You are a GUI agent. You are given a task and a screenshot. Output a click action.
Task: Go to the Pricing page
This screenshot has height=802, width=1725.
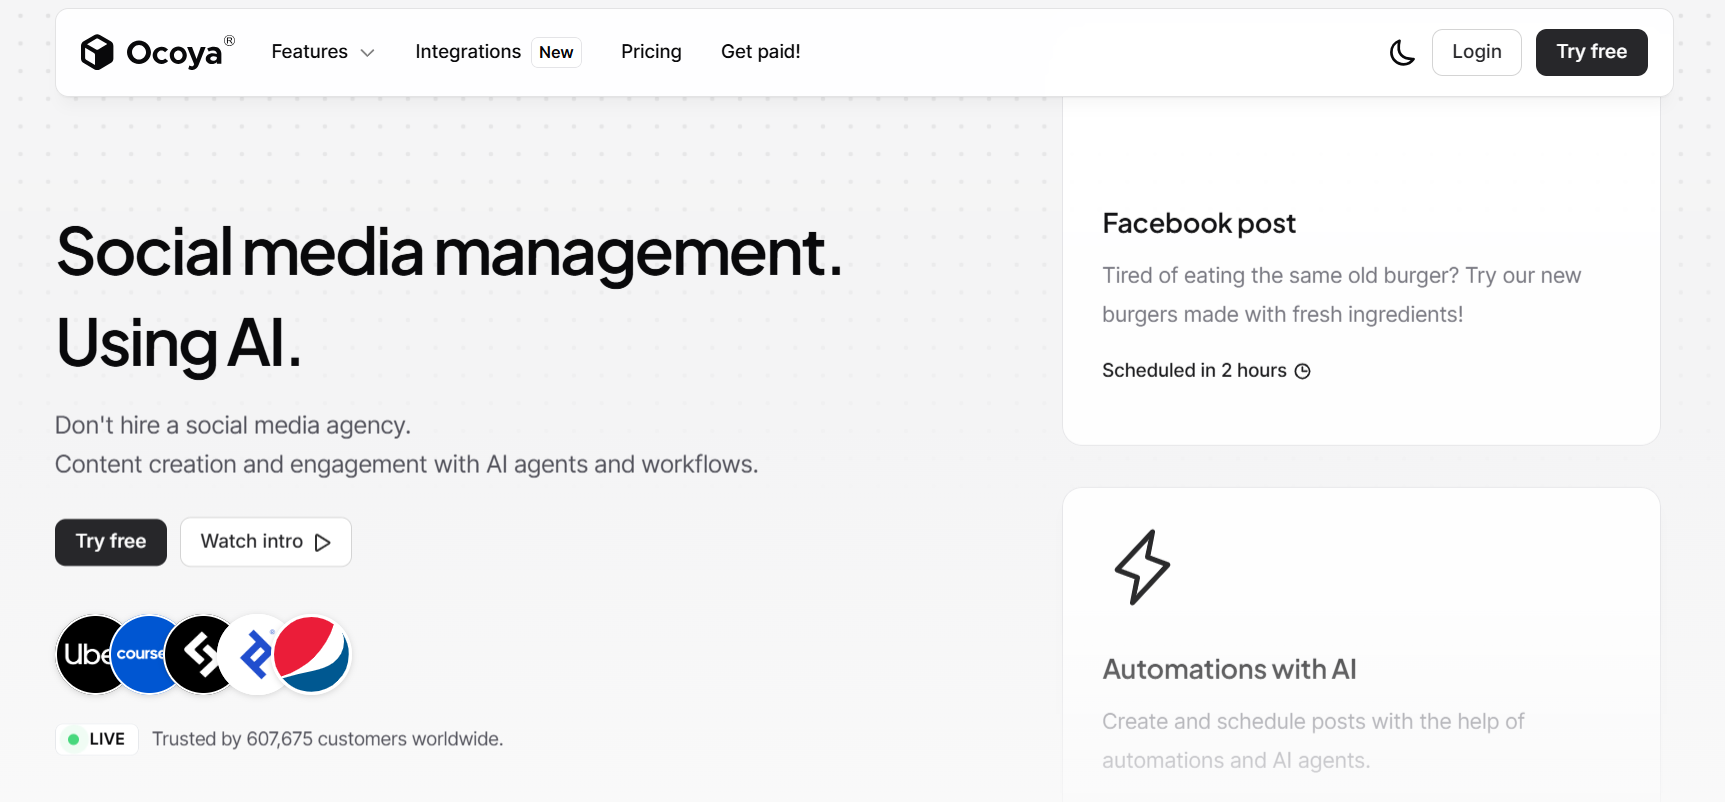651,52
